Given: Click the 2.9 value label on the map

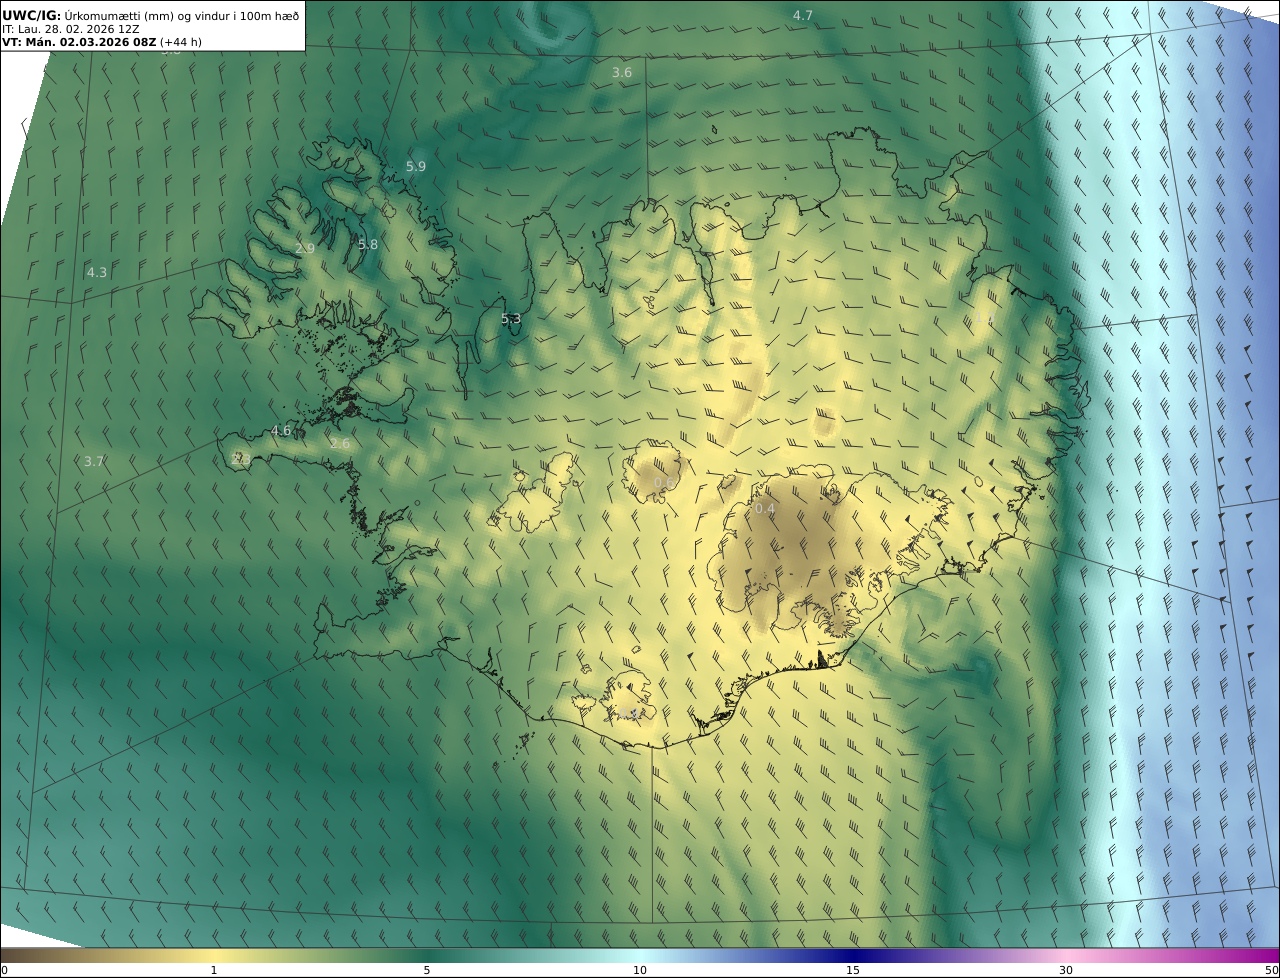Looking at the screenshot, I should (305, 249).
